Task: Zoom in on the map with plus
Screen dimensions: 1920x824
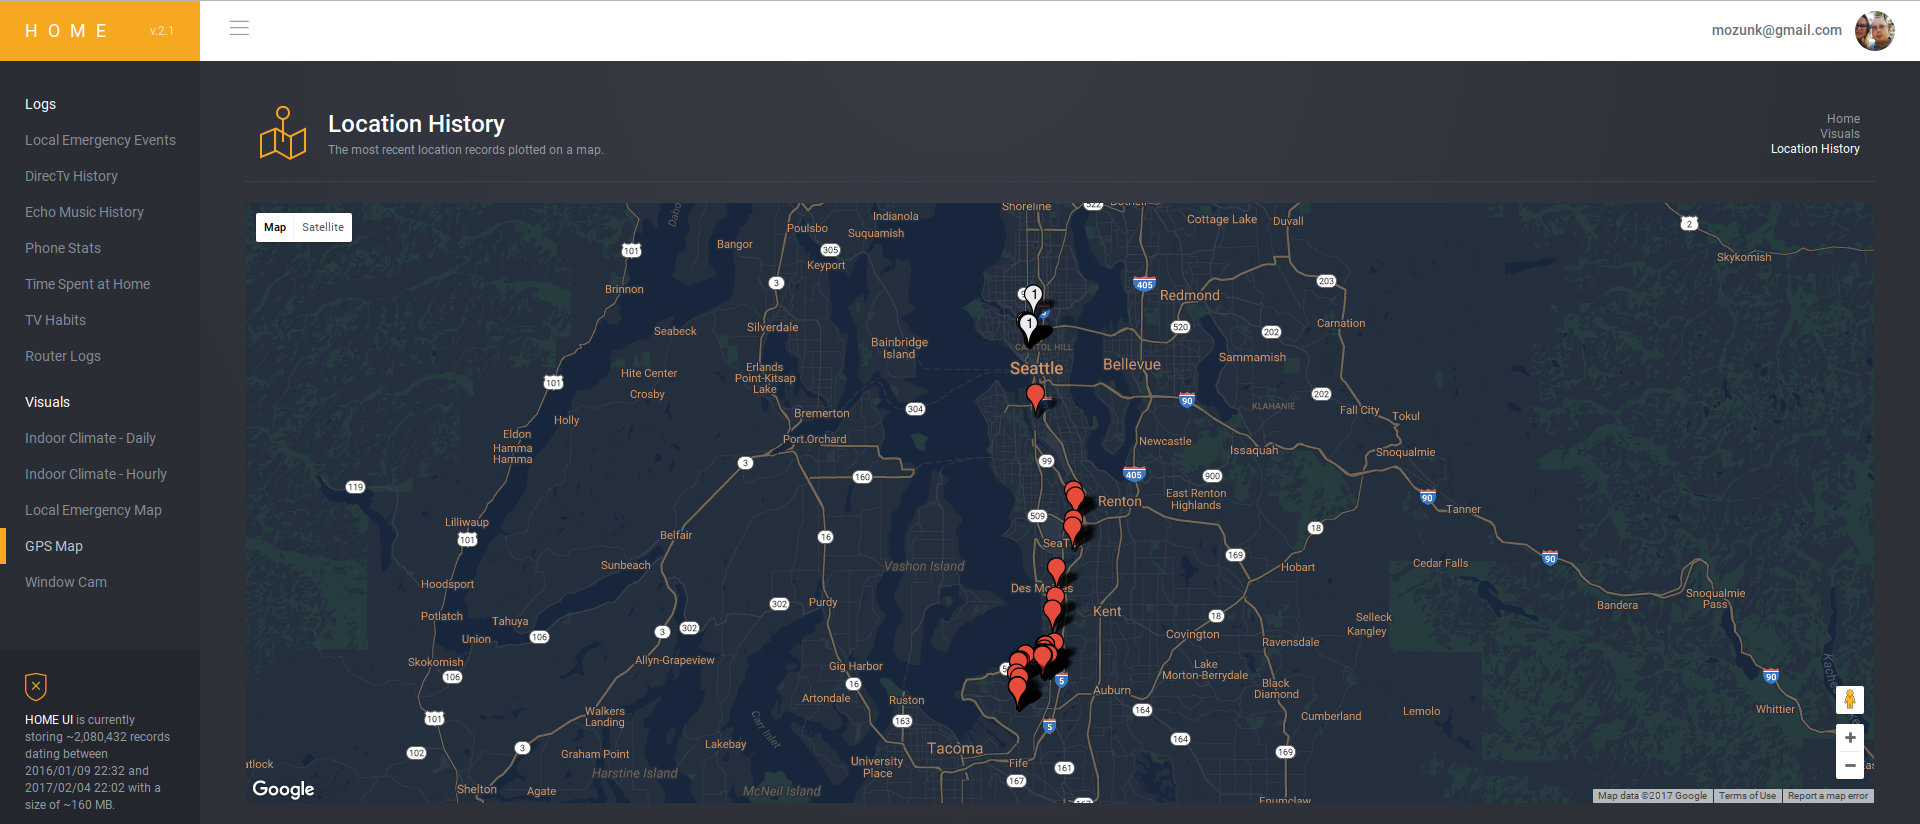Action: (1850, 737)
